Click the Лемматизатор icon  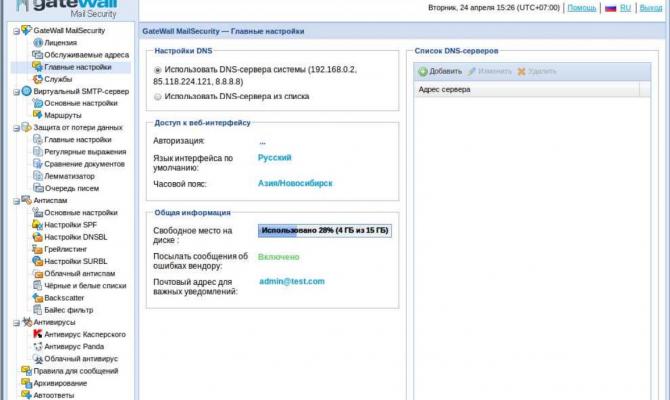click(x=38, y=176)
